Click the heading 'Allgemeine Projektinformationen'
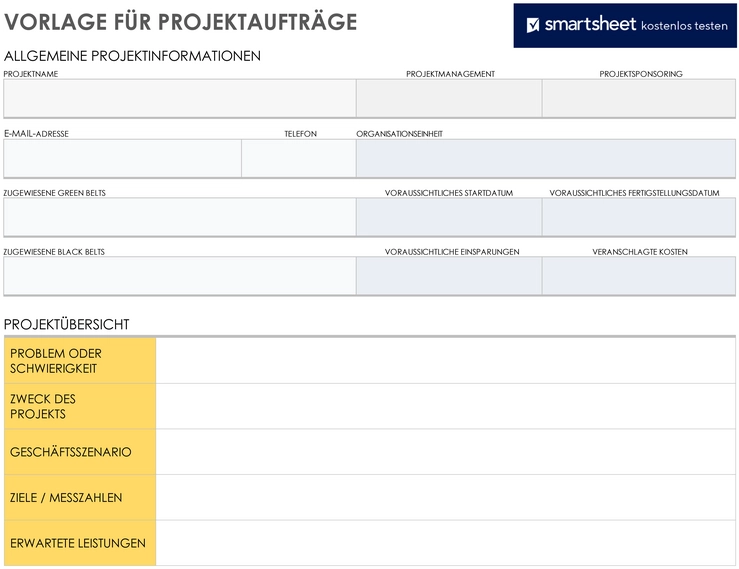Screen dimensions: 739x569 point(132,56)
